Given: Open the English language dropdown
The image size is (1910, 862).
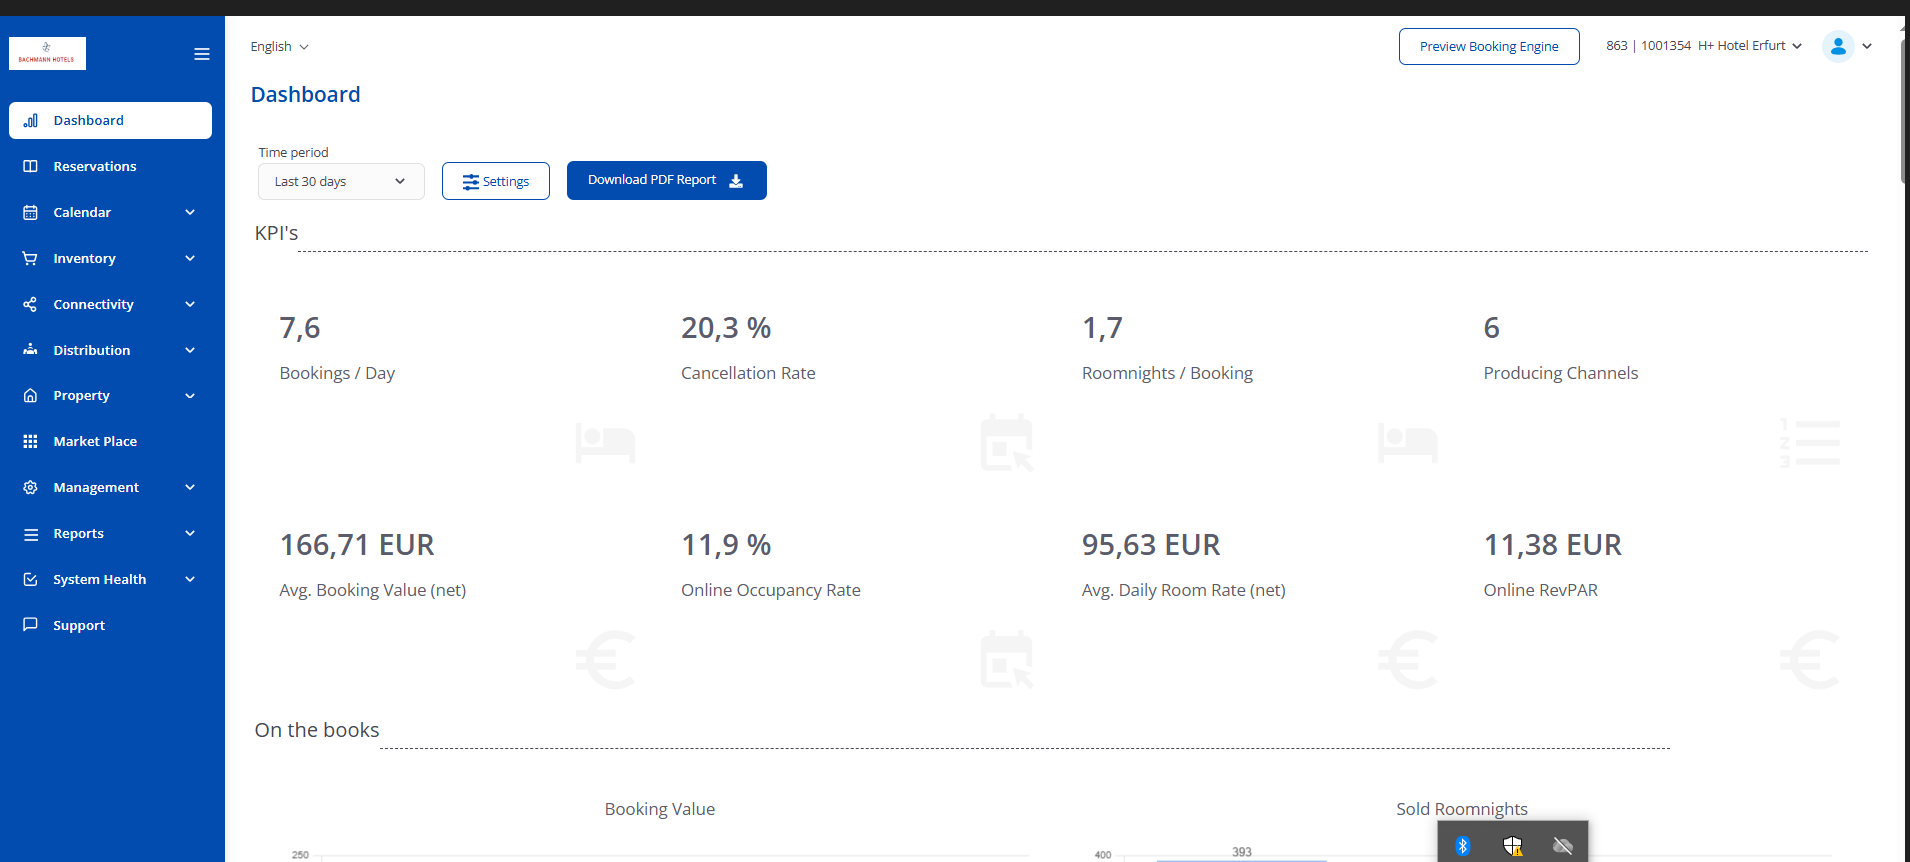Looking at the screenshot, I should [x=279, y=46].
